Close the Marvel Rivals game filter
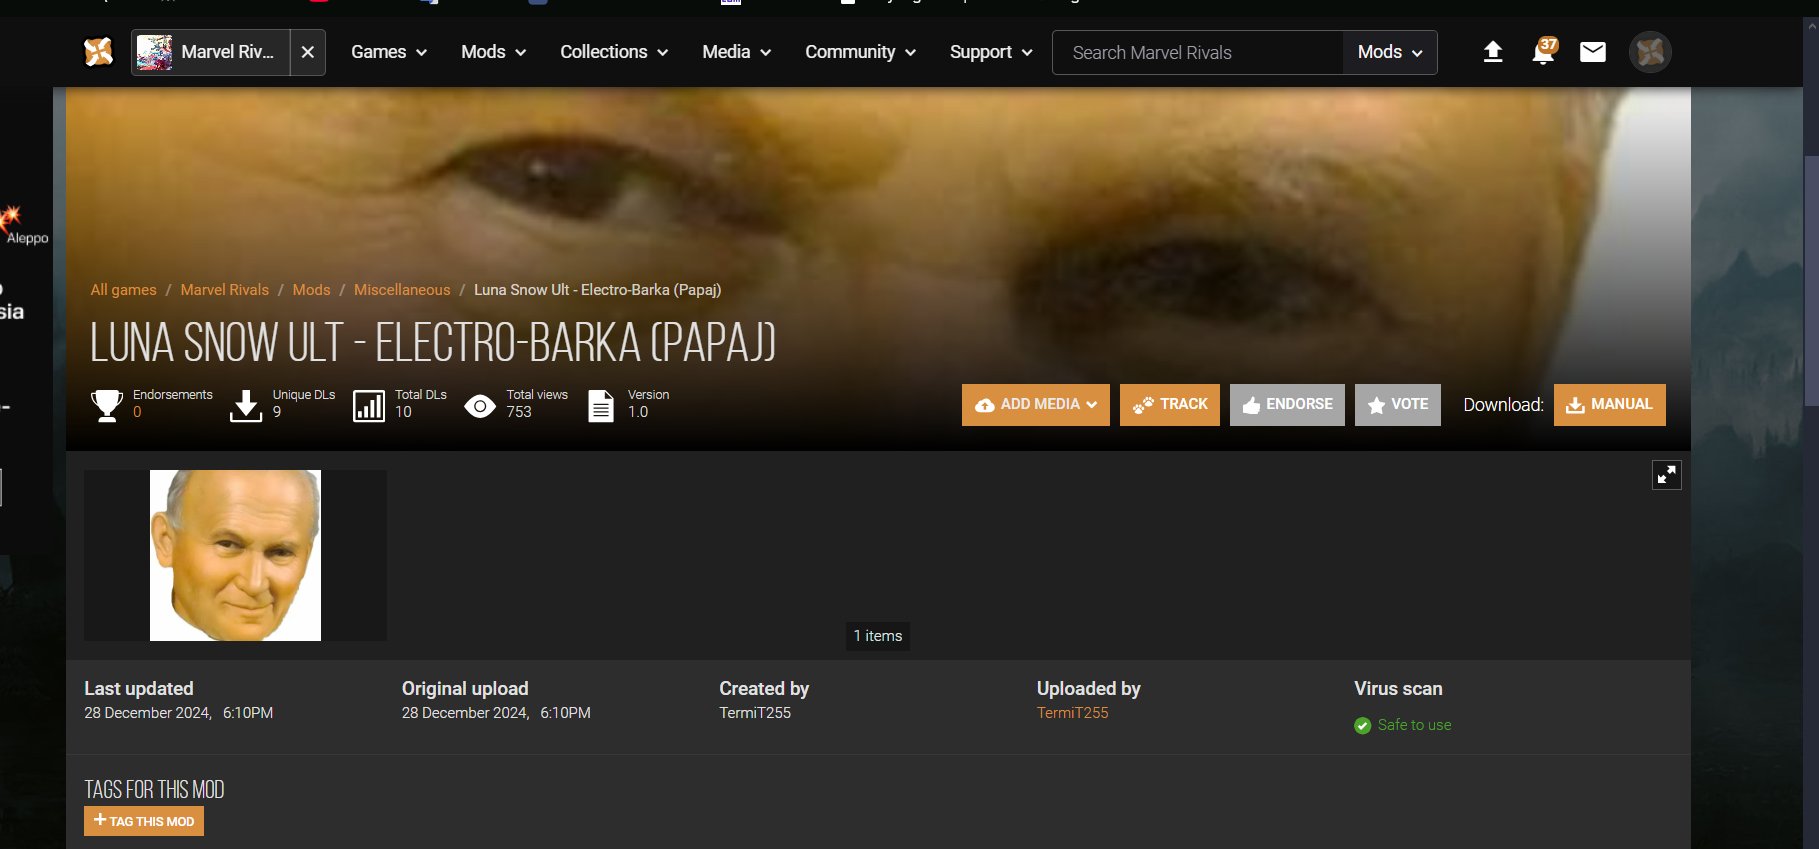Screen dimensions: 1819x849 308,52
